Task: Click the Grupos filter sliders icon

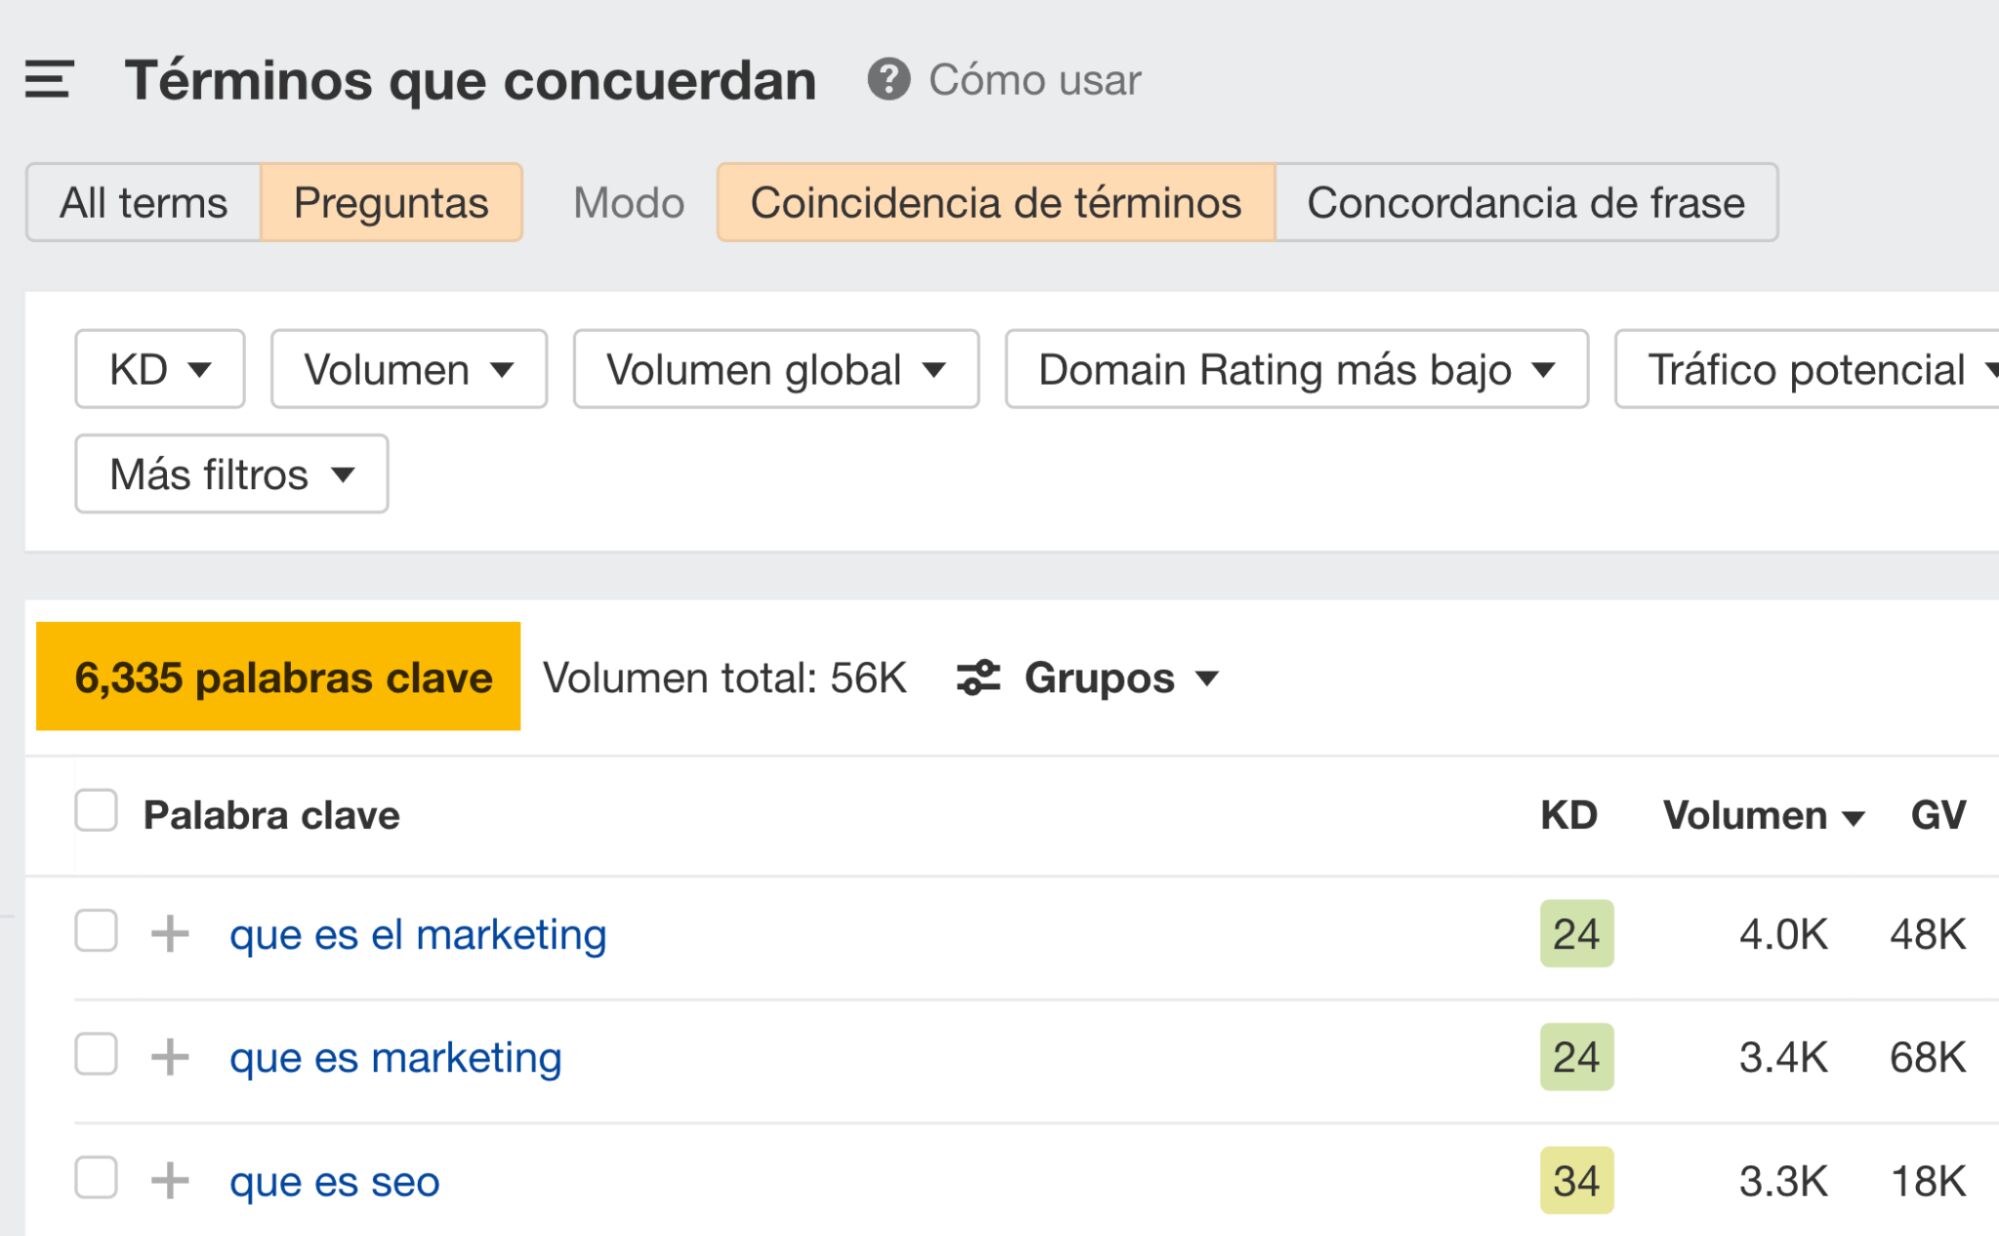Action: coord(977,678)
